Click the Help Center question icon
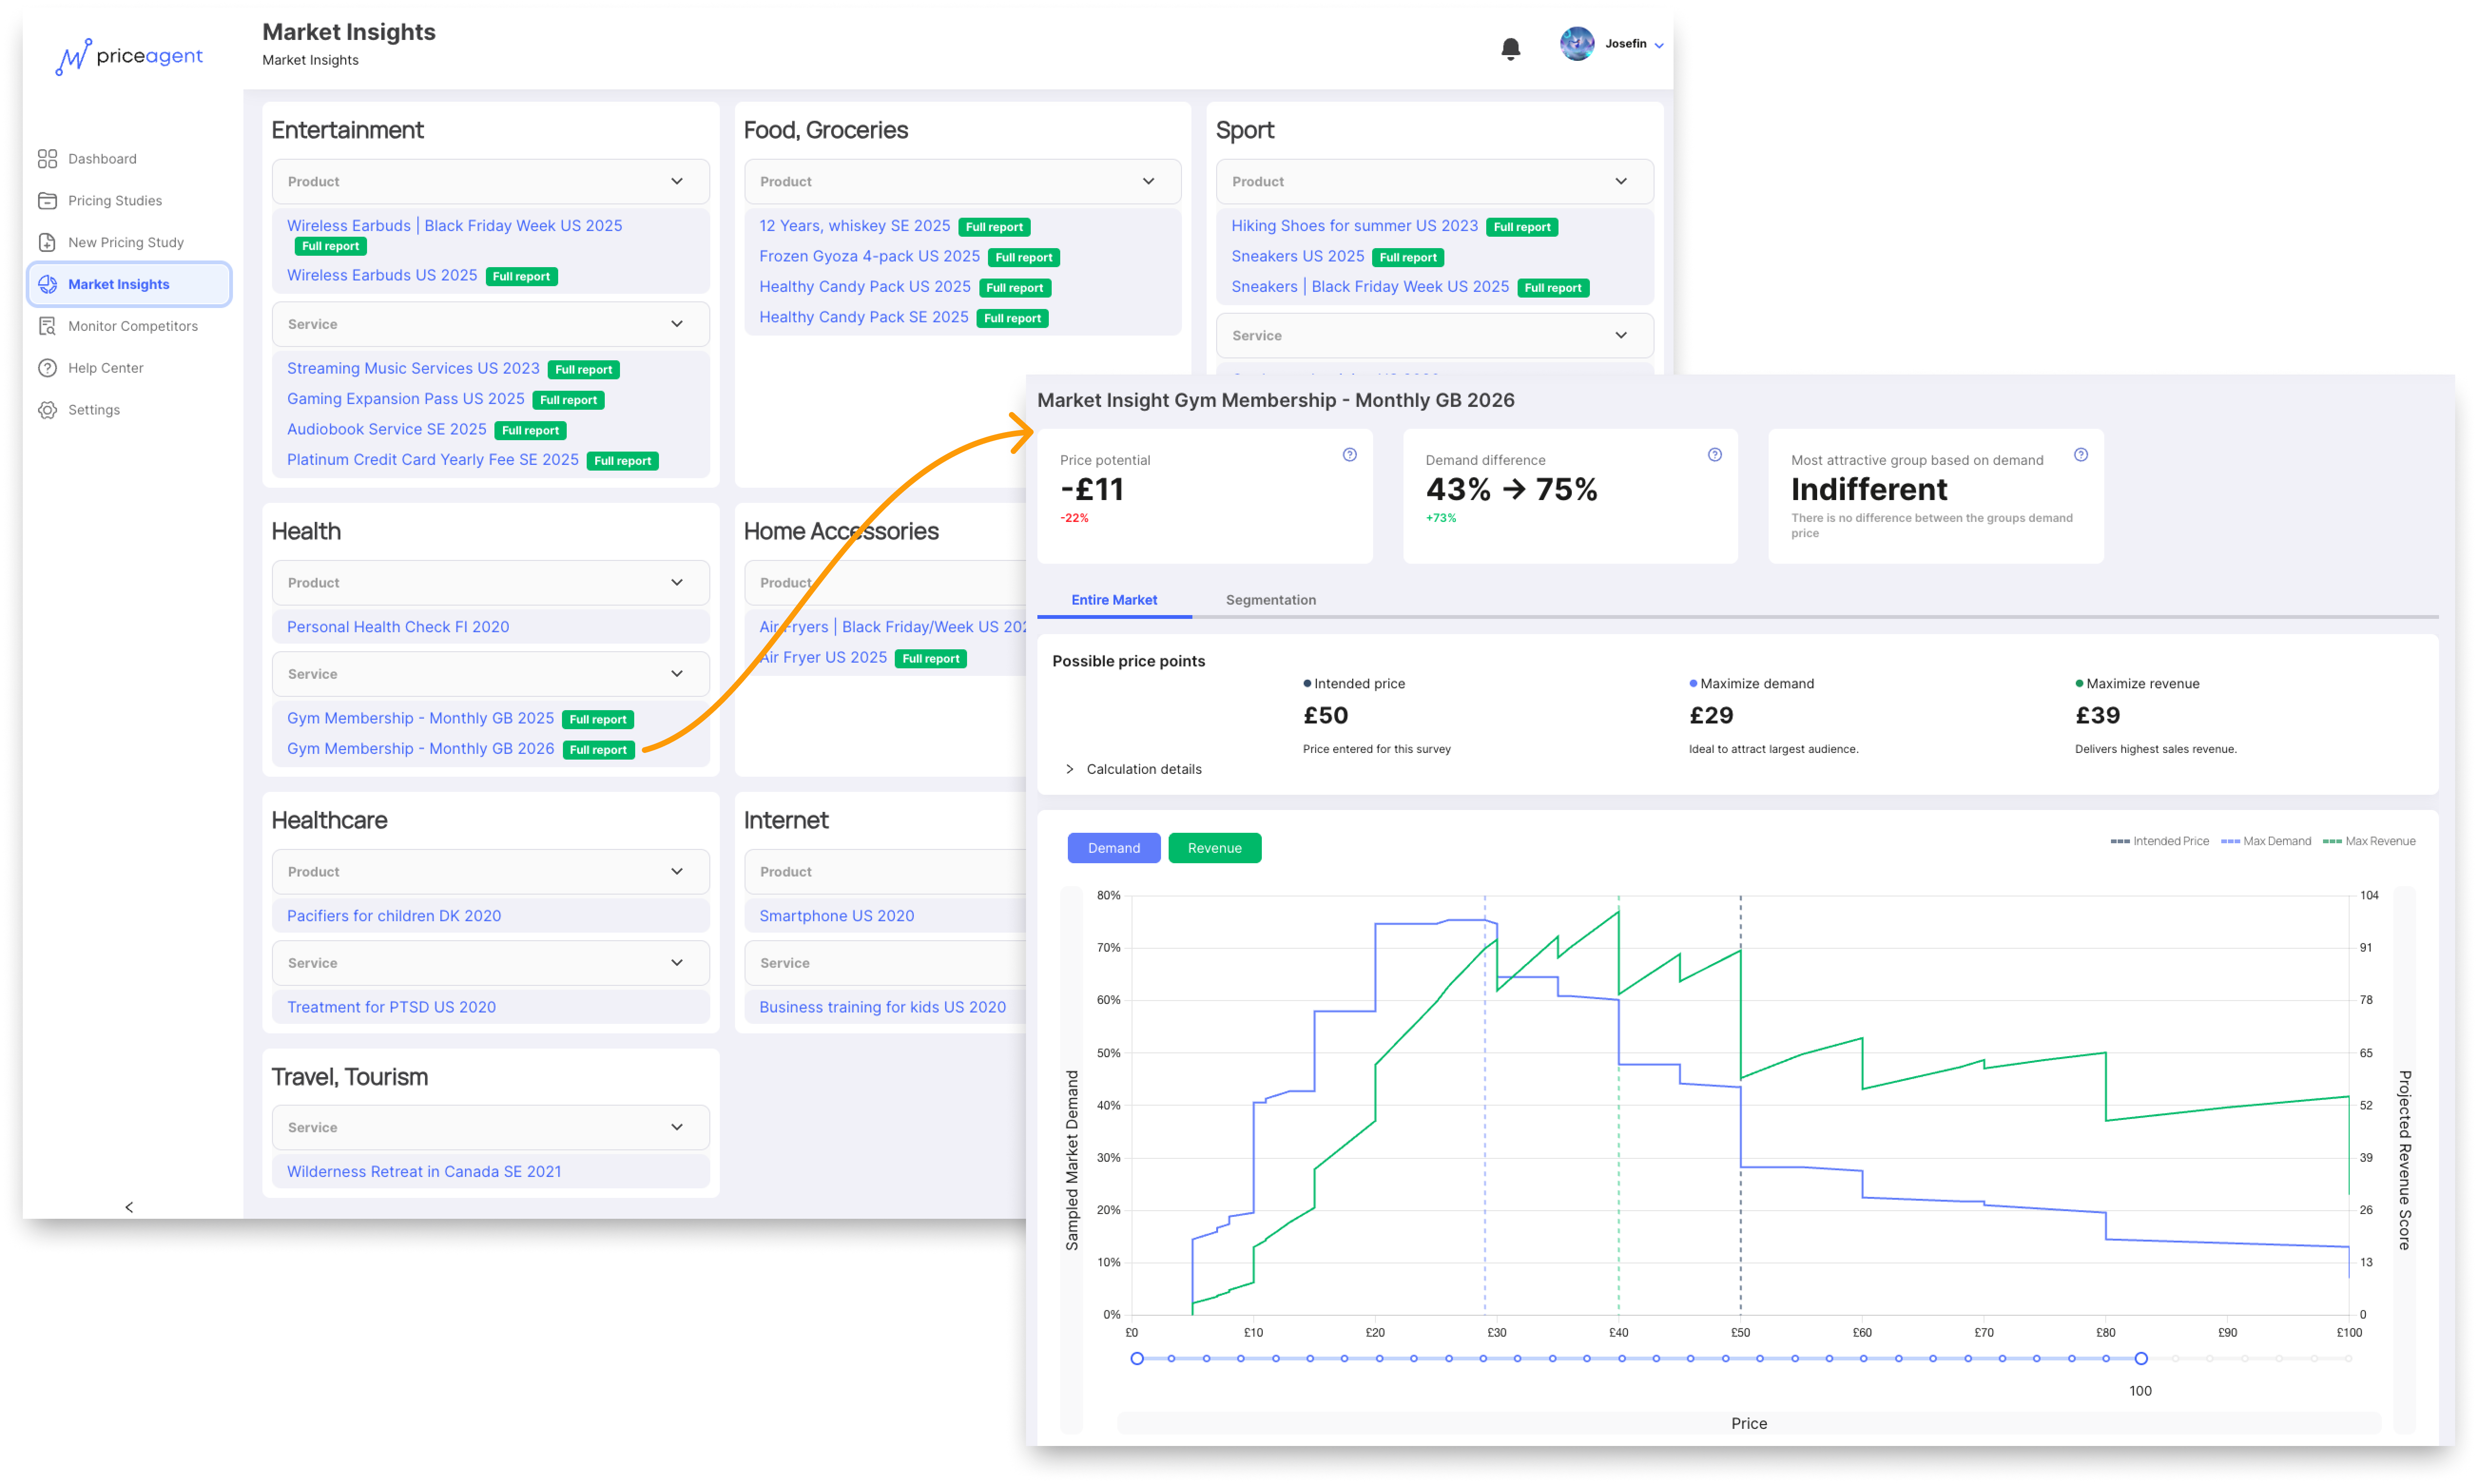Viewport: 2478px width, 1484px height. pos(47,368)
